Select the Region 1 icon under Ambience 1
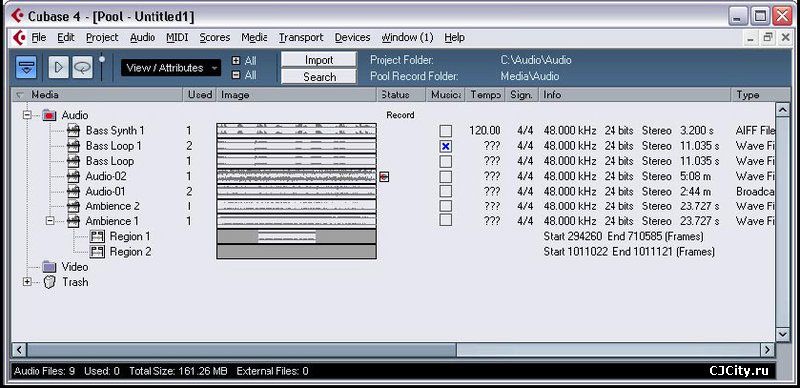The height and width of the screenshot is (388, 800). click(x=97, y=236)
